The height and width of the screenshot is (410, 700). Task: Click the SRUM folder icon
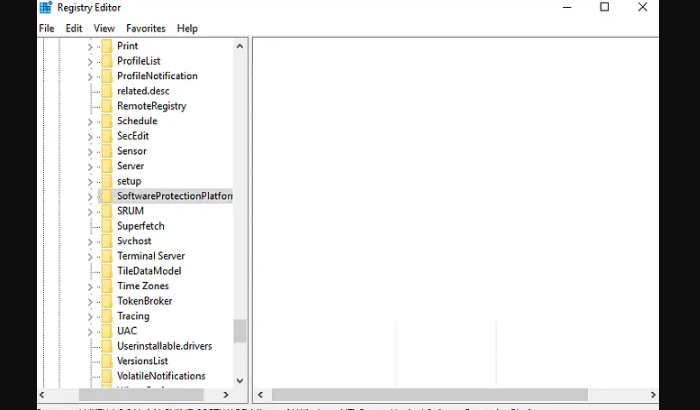(107, 211)
